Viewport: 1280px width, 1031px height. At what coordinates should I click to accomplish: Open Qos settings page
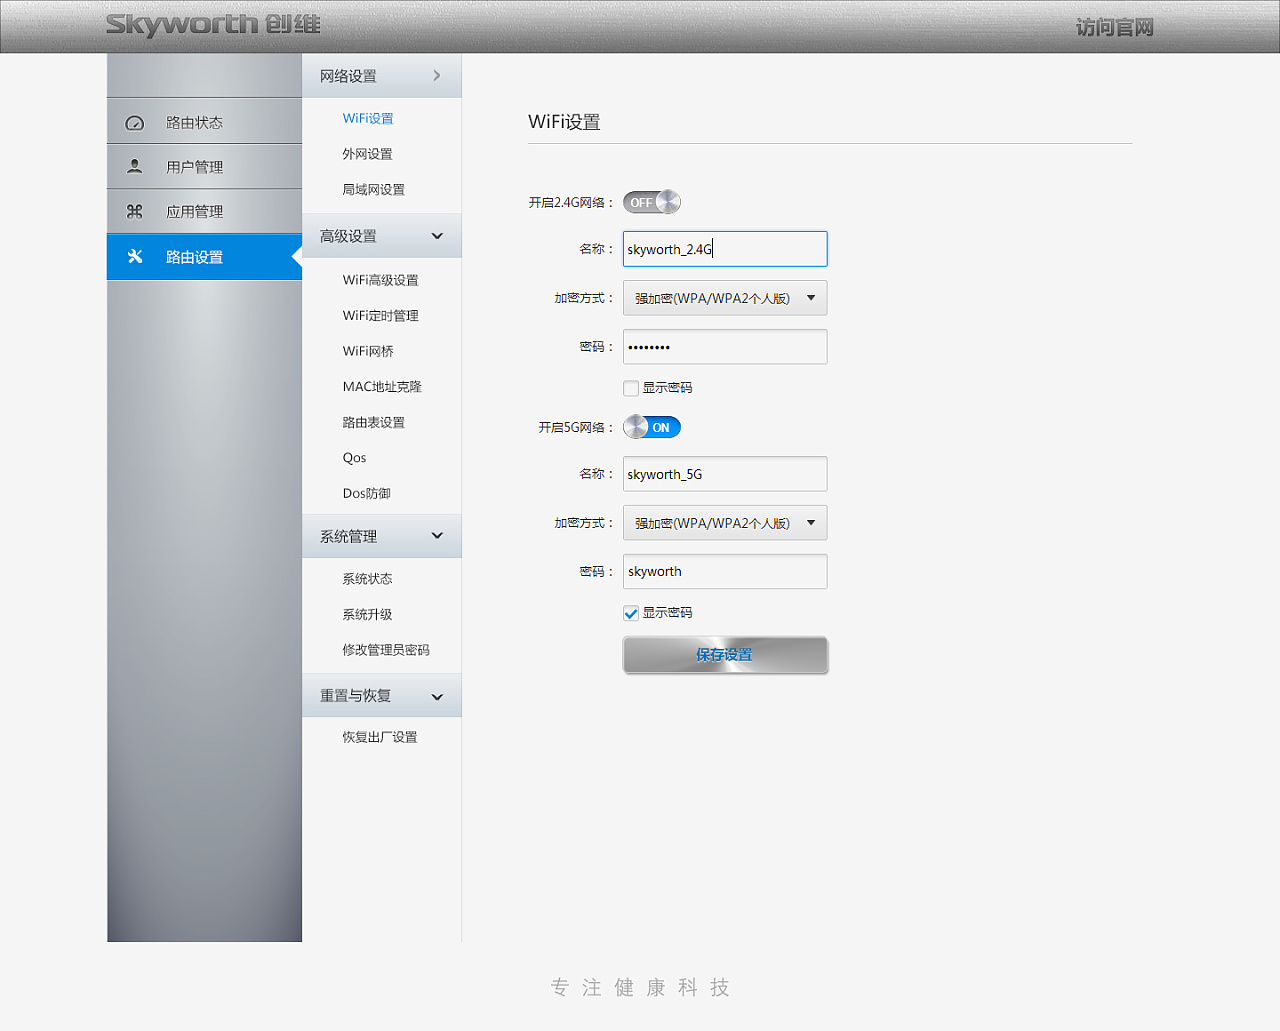(x=354, y=457)
